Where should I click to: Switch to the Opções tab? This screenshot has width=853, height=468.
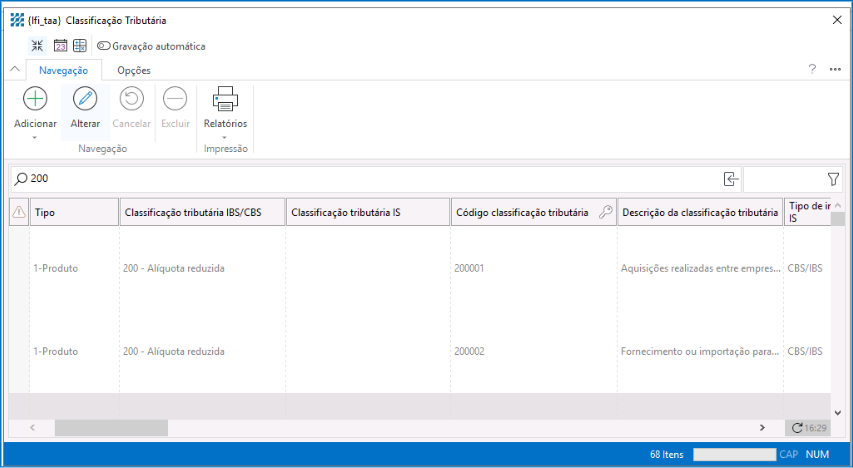point(134,70)
